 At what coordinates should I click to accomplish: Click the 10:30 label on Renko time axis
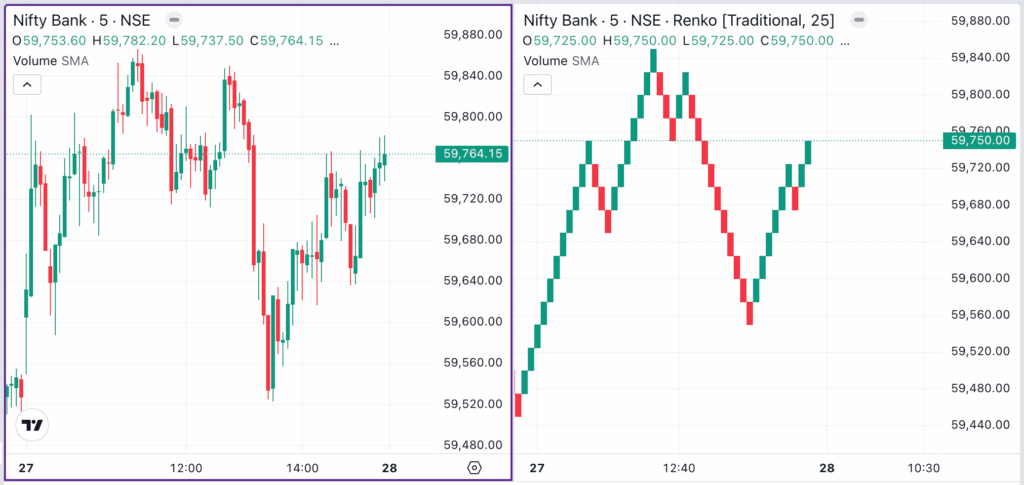coord(923,468)
